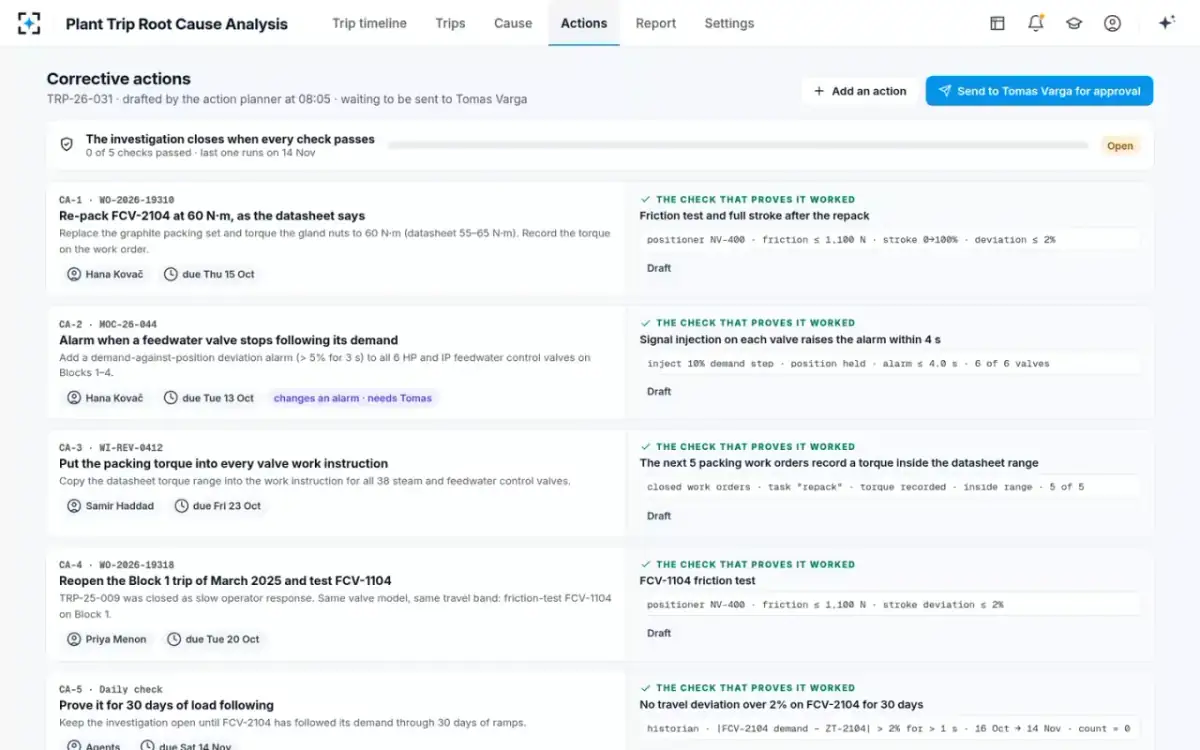Click the 'closed work orders' check criteria line

coord(890,488)
